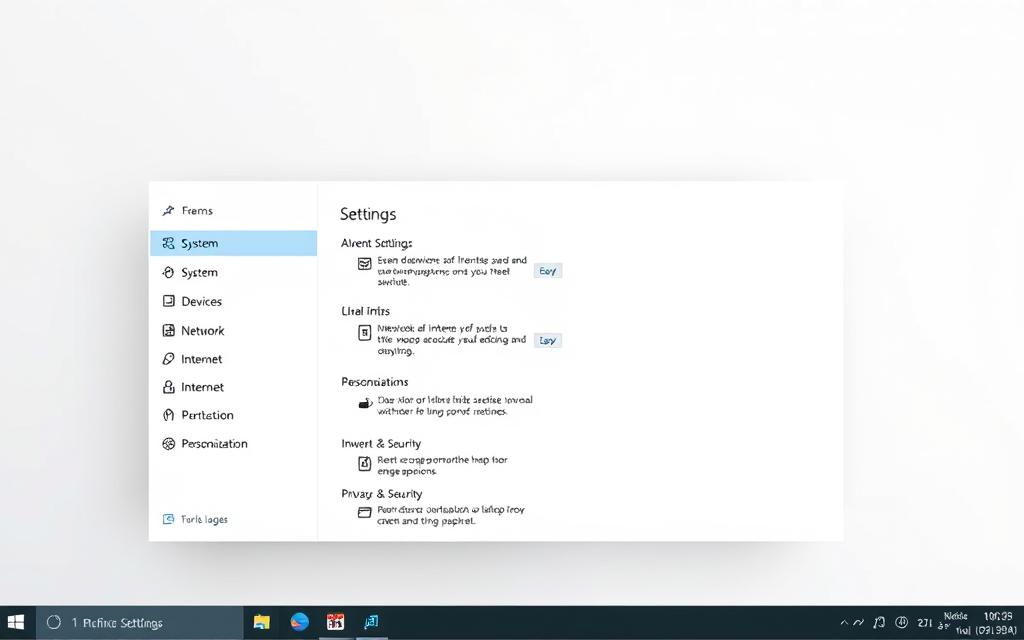Click the card icon under Privay & Security
The image size is (1024, 640).
pos(364,512)
